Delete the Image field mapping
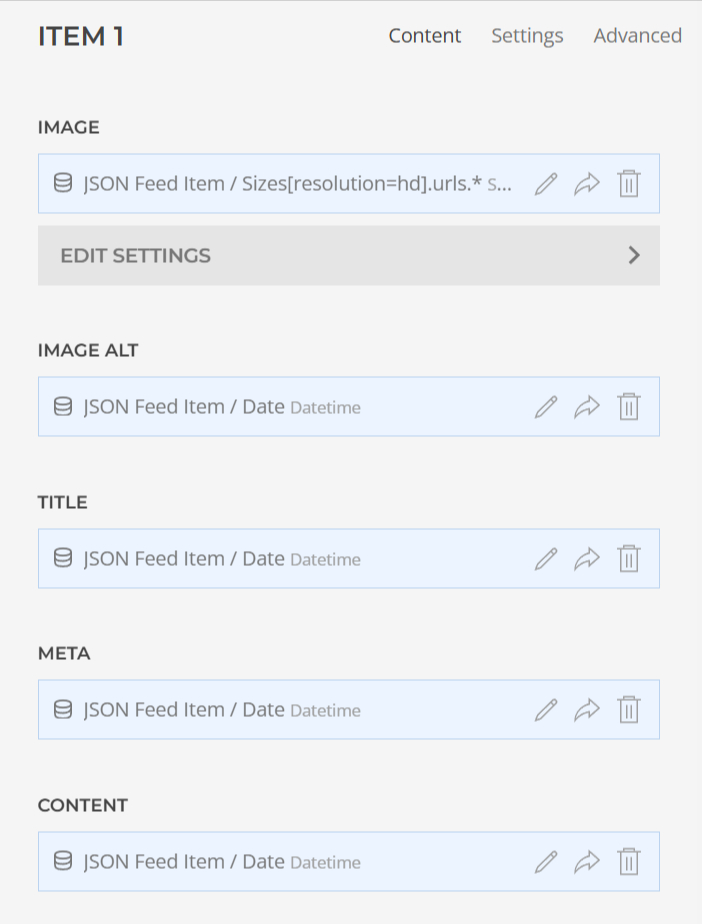Image resolution: width=702 pixels, height=924 pixels. pyautogui.click(x=628, y=184)
